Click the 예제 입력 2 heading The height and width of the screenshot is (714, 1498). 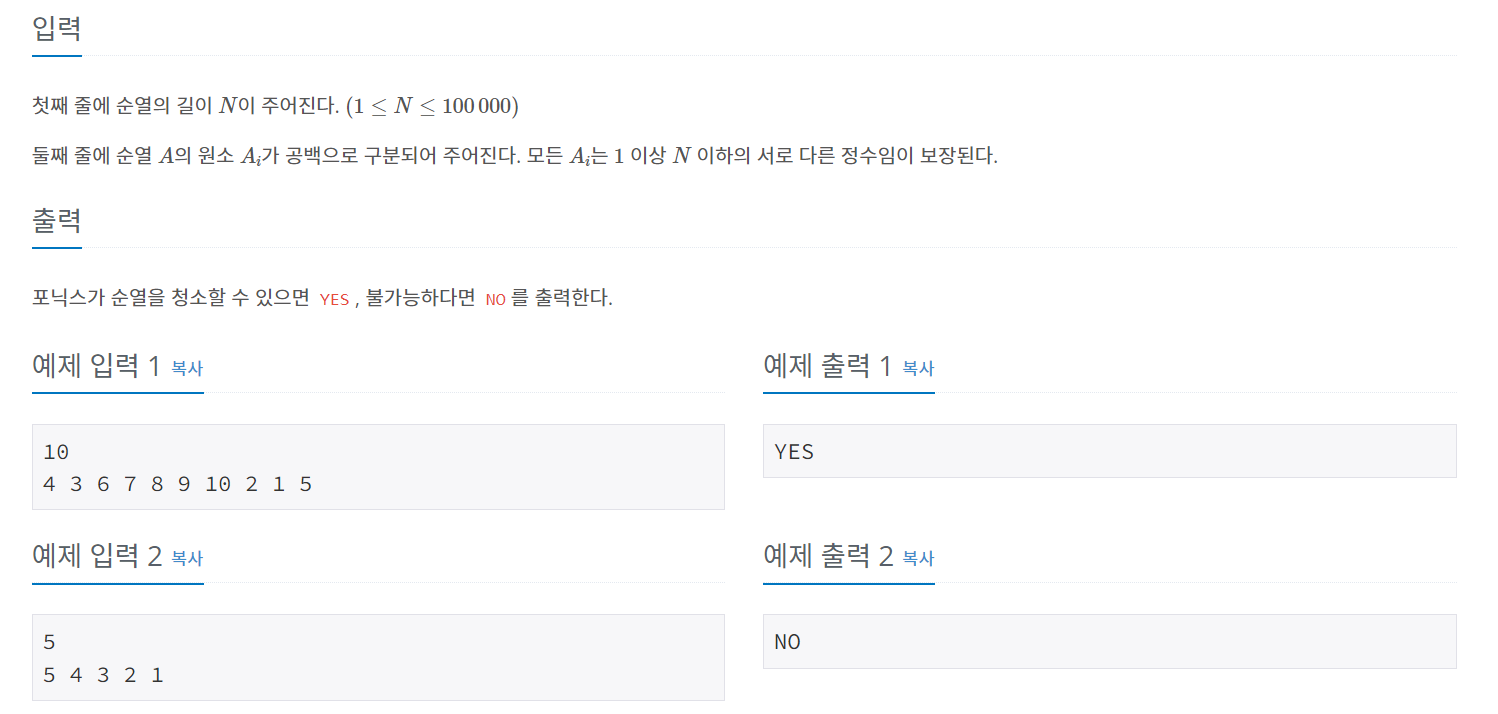point(96,556)
